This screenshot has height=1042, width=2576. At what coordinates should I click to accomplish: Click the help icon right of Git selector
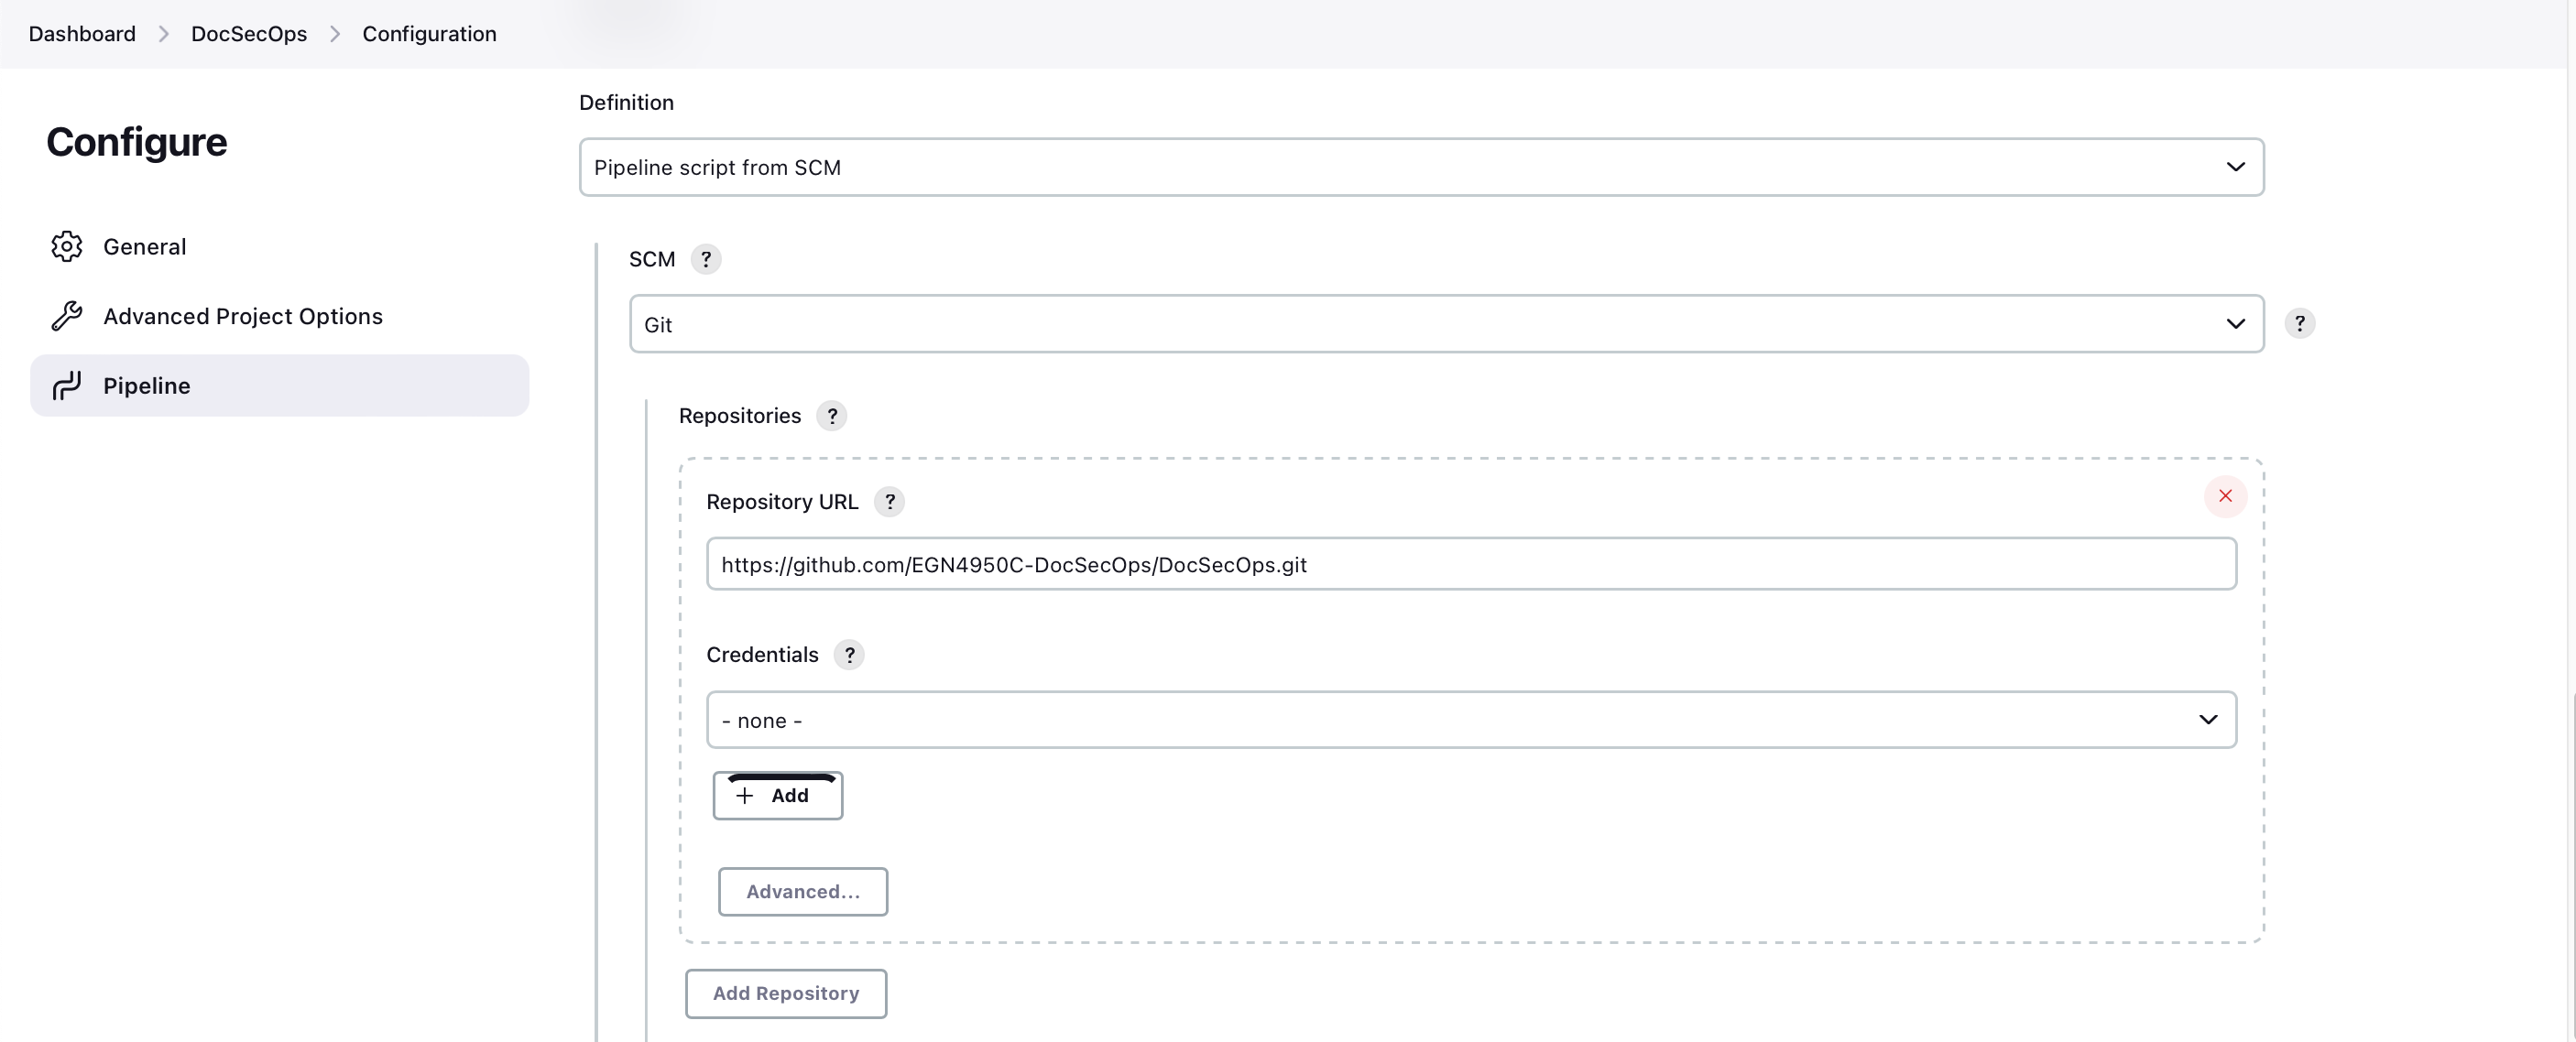point(2301,323)
